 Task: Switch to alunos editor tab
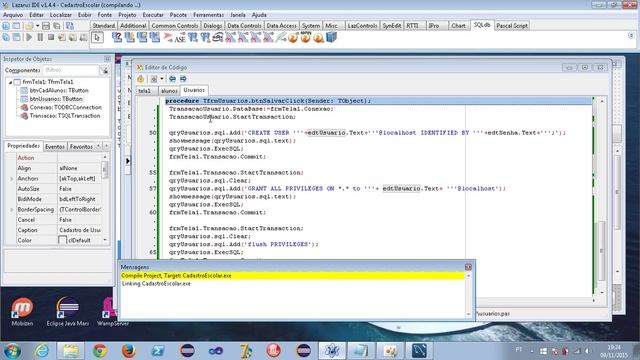point(169,91)
